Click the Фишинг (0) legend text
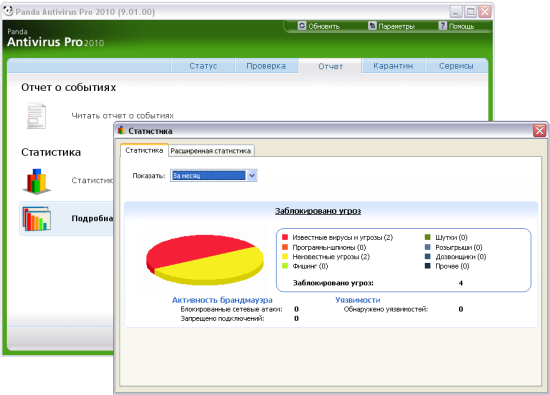Screen dimensions: 550x395 [x=310, y=266]
